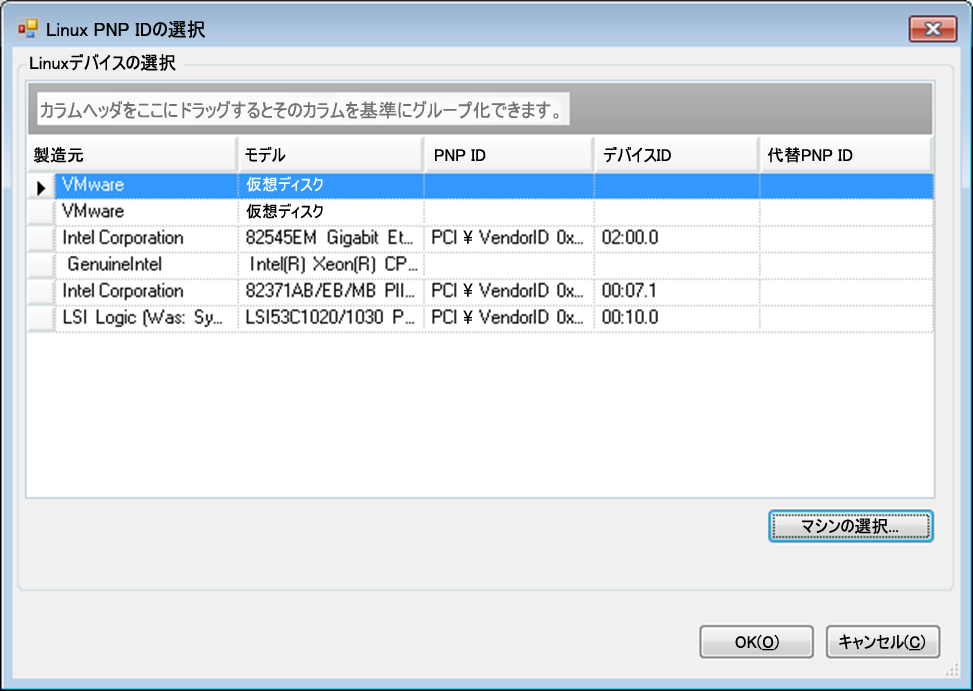Screen dimensions: 973x691
Task: Click row selector beside GenuineIntel row
Action: click(41, 265)
